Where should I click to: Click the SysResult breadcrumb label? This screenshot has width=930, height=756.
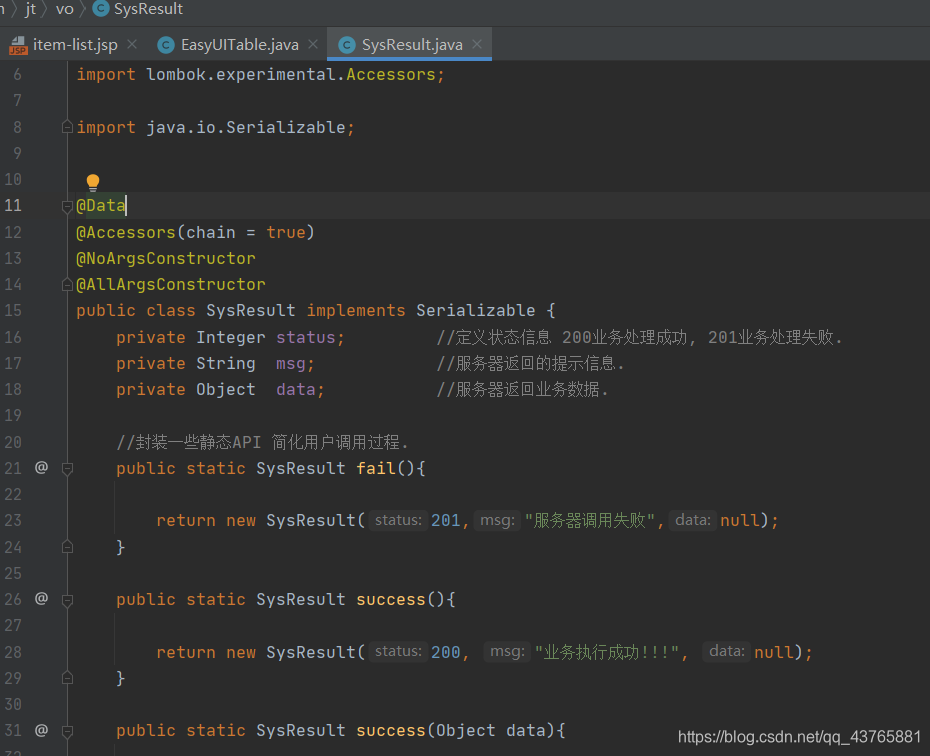pos(148,9)
